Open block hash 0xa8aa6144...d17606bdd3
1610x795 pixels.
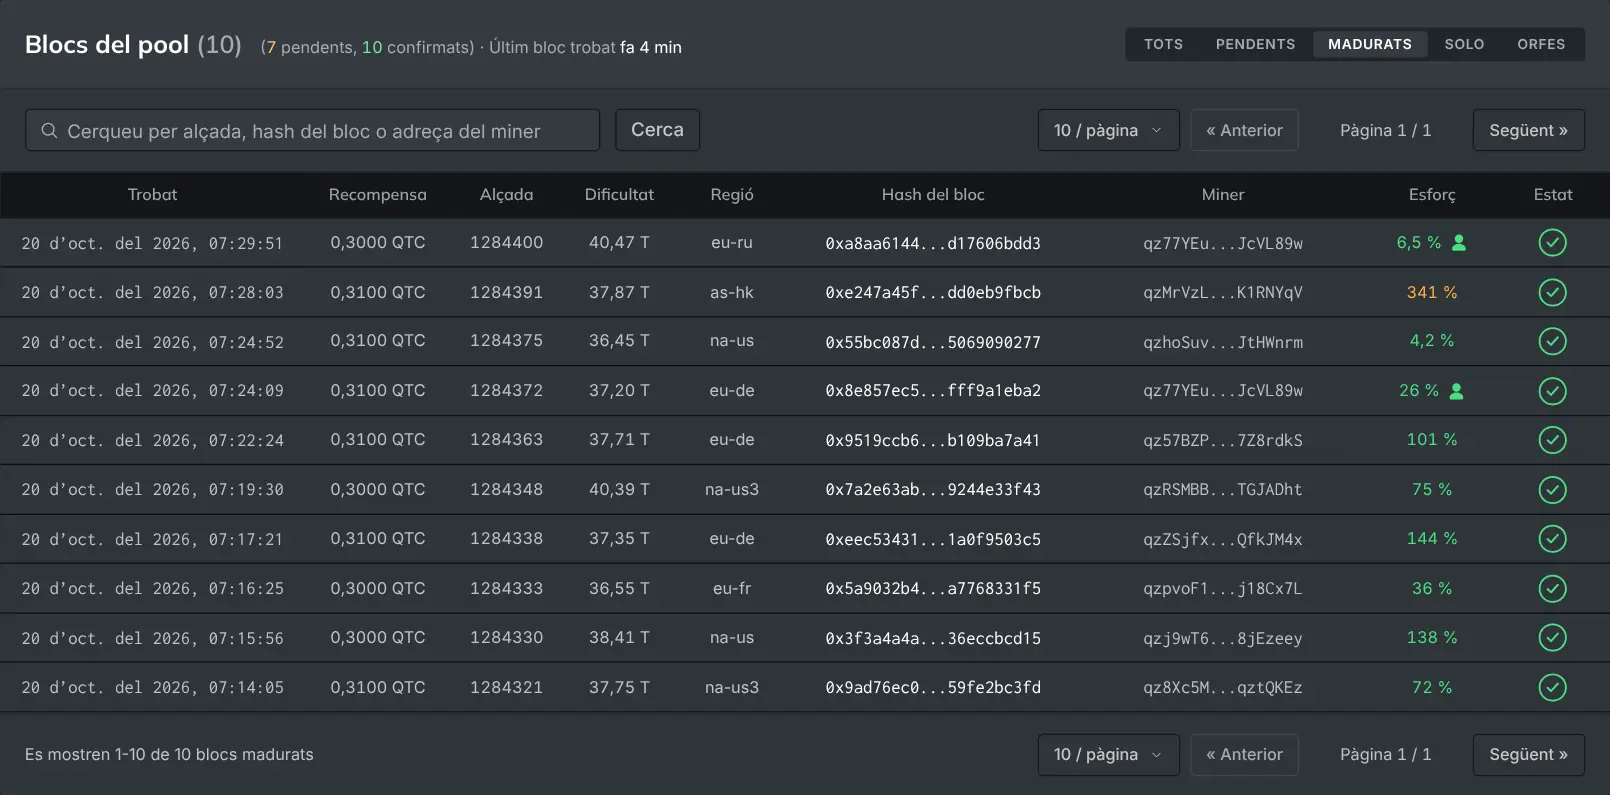933,243
